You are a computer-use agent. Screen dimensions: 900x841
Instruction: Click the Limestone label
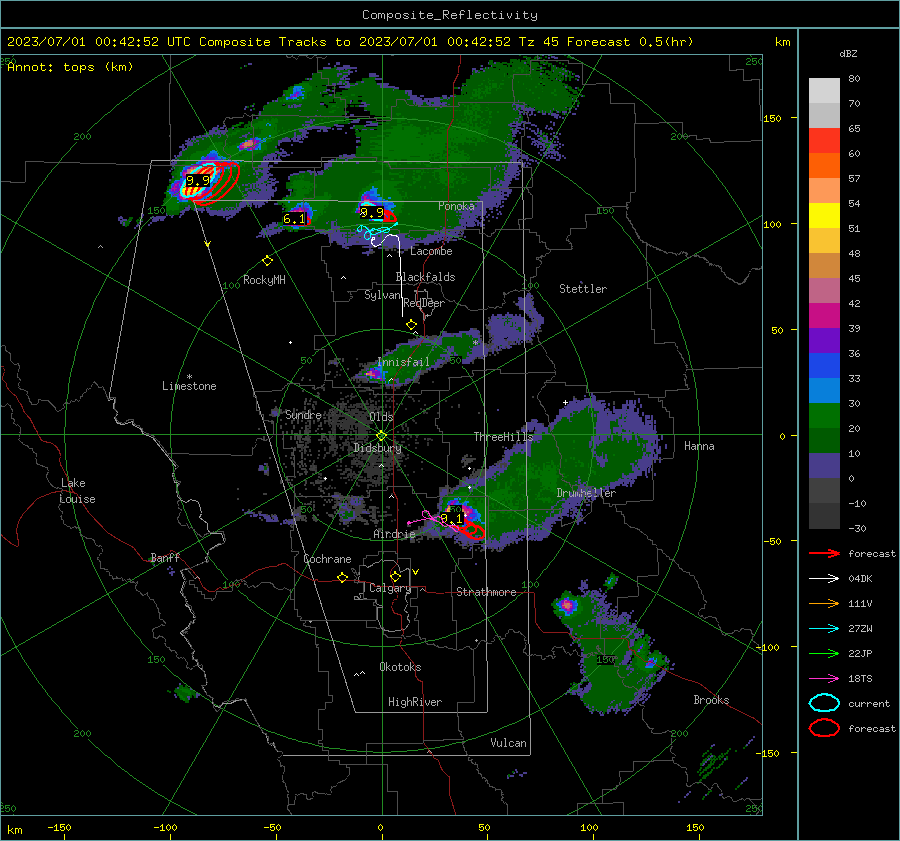point(189,386)
